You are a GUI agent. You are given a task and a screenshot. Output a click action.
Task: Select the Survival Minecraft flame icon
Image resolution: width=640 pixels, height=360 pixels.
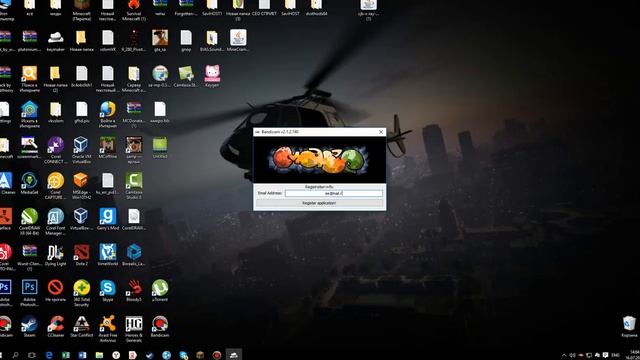[134, 10]
